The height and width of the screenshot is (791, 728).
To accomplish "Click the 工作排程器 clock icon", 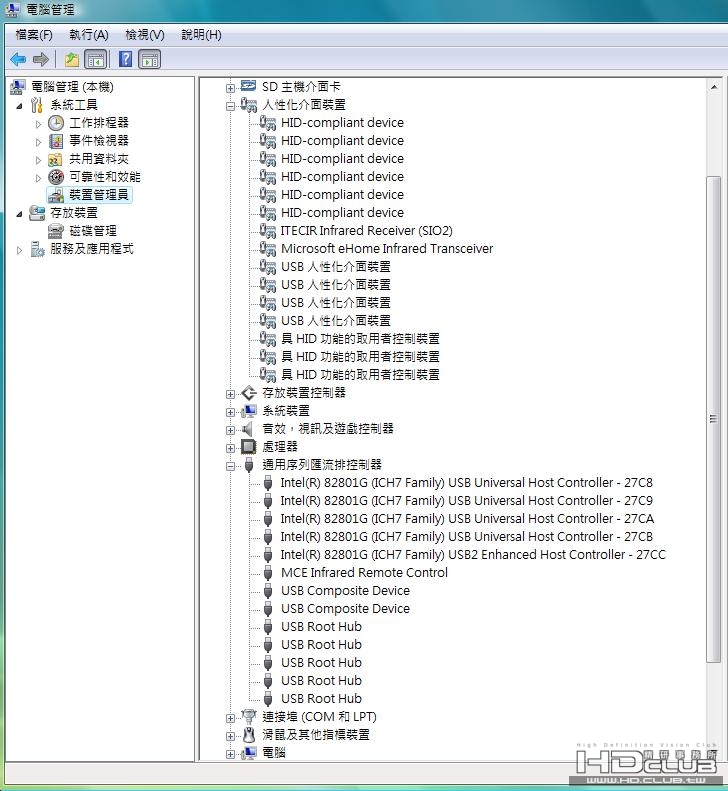I will pos(56,123).
